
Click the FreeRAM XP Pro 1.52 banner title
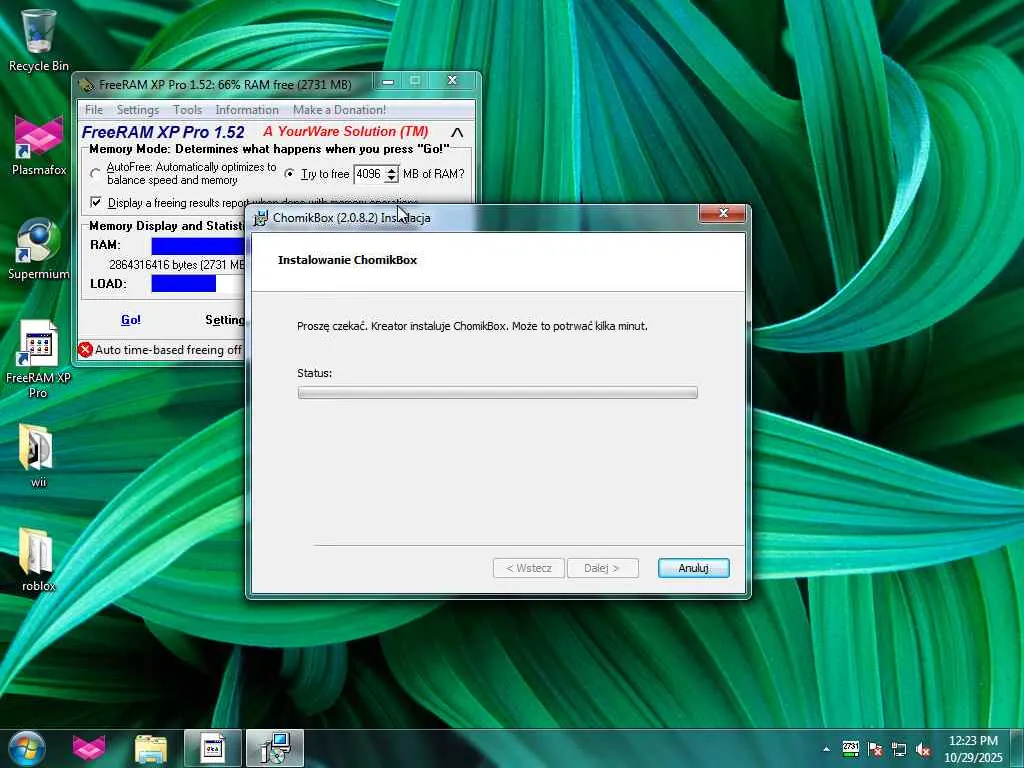click(x=163, y=132)
